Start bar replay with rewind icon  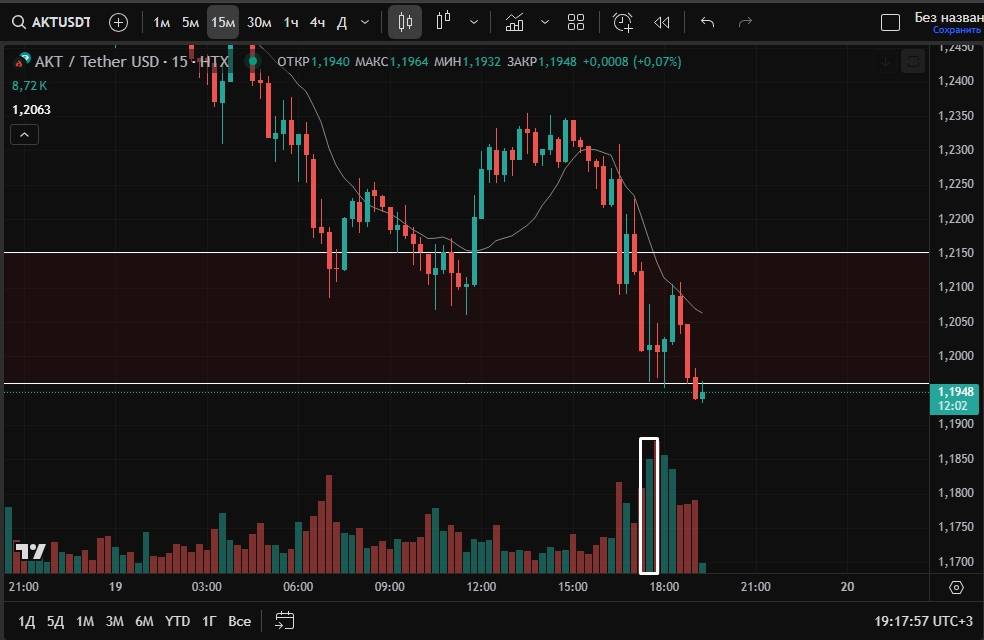click(x=661, y=22)
